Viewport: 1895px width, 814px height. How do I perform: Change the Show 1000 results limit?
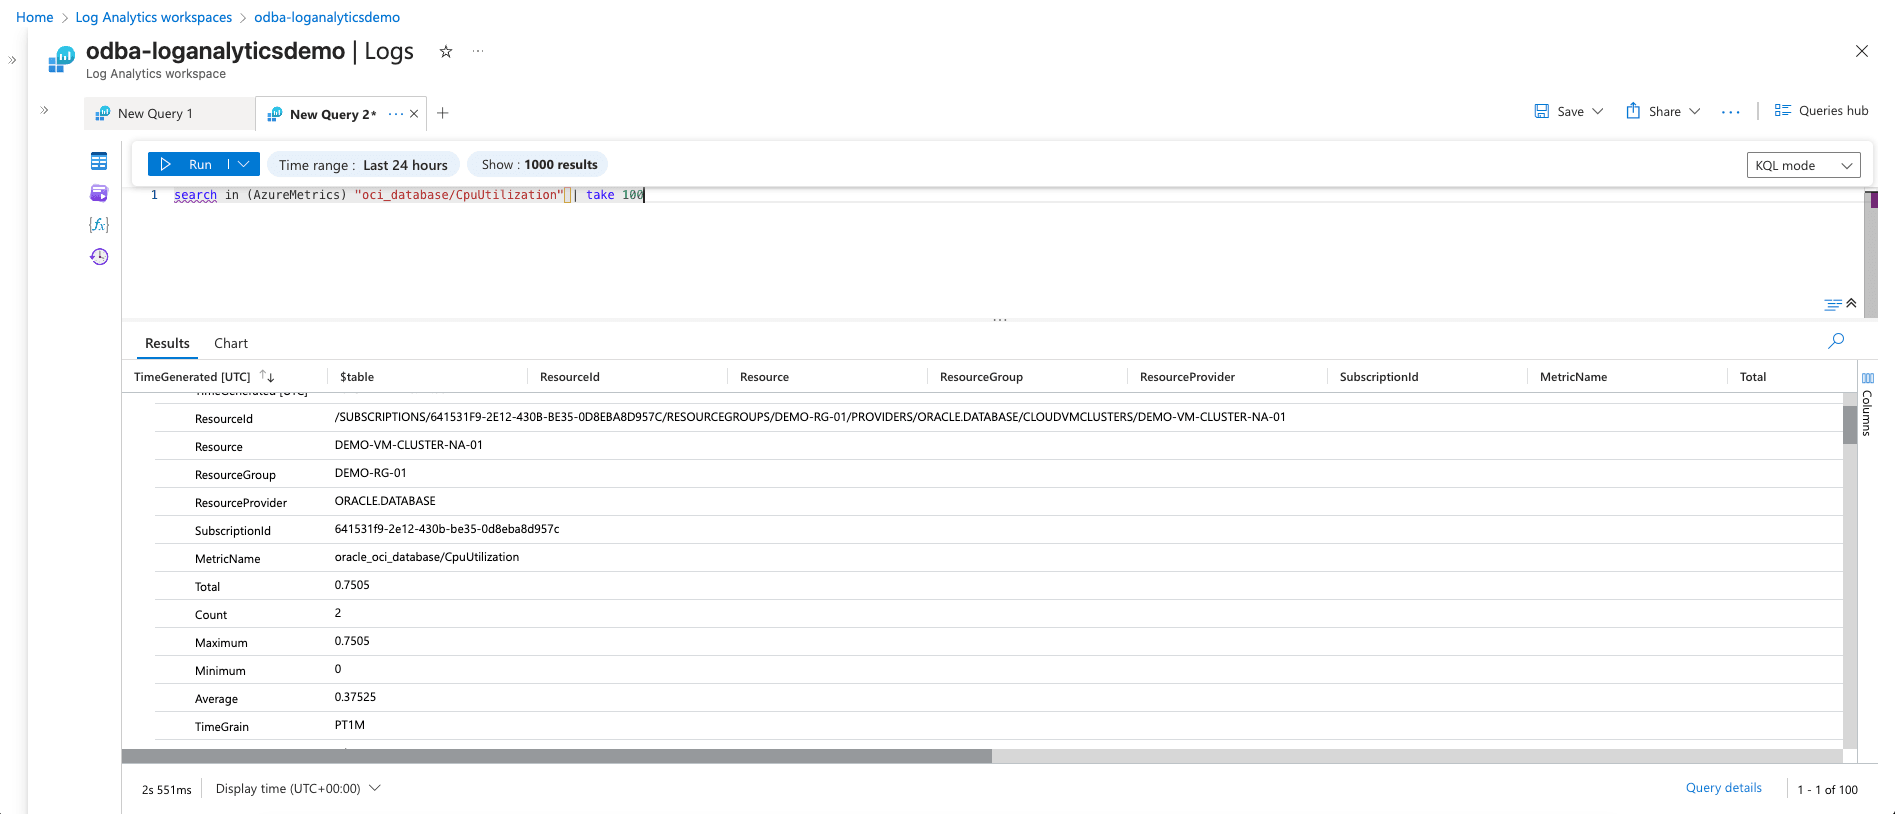pyautogui.click(x=539, y=165)
